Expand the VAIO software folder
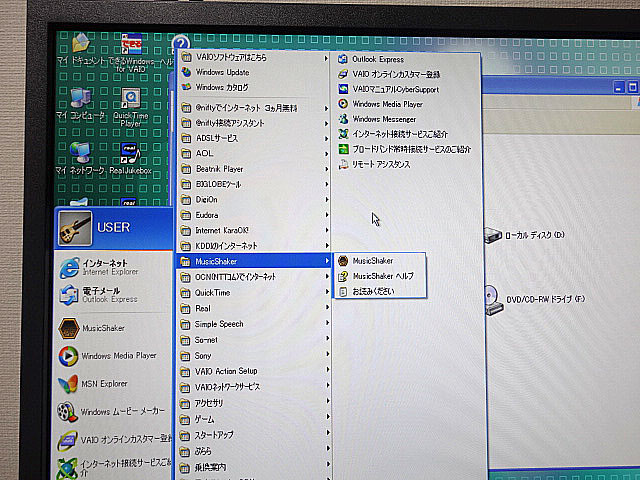640x480 pixels. click(x=254, y=58)
